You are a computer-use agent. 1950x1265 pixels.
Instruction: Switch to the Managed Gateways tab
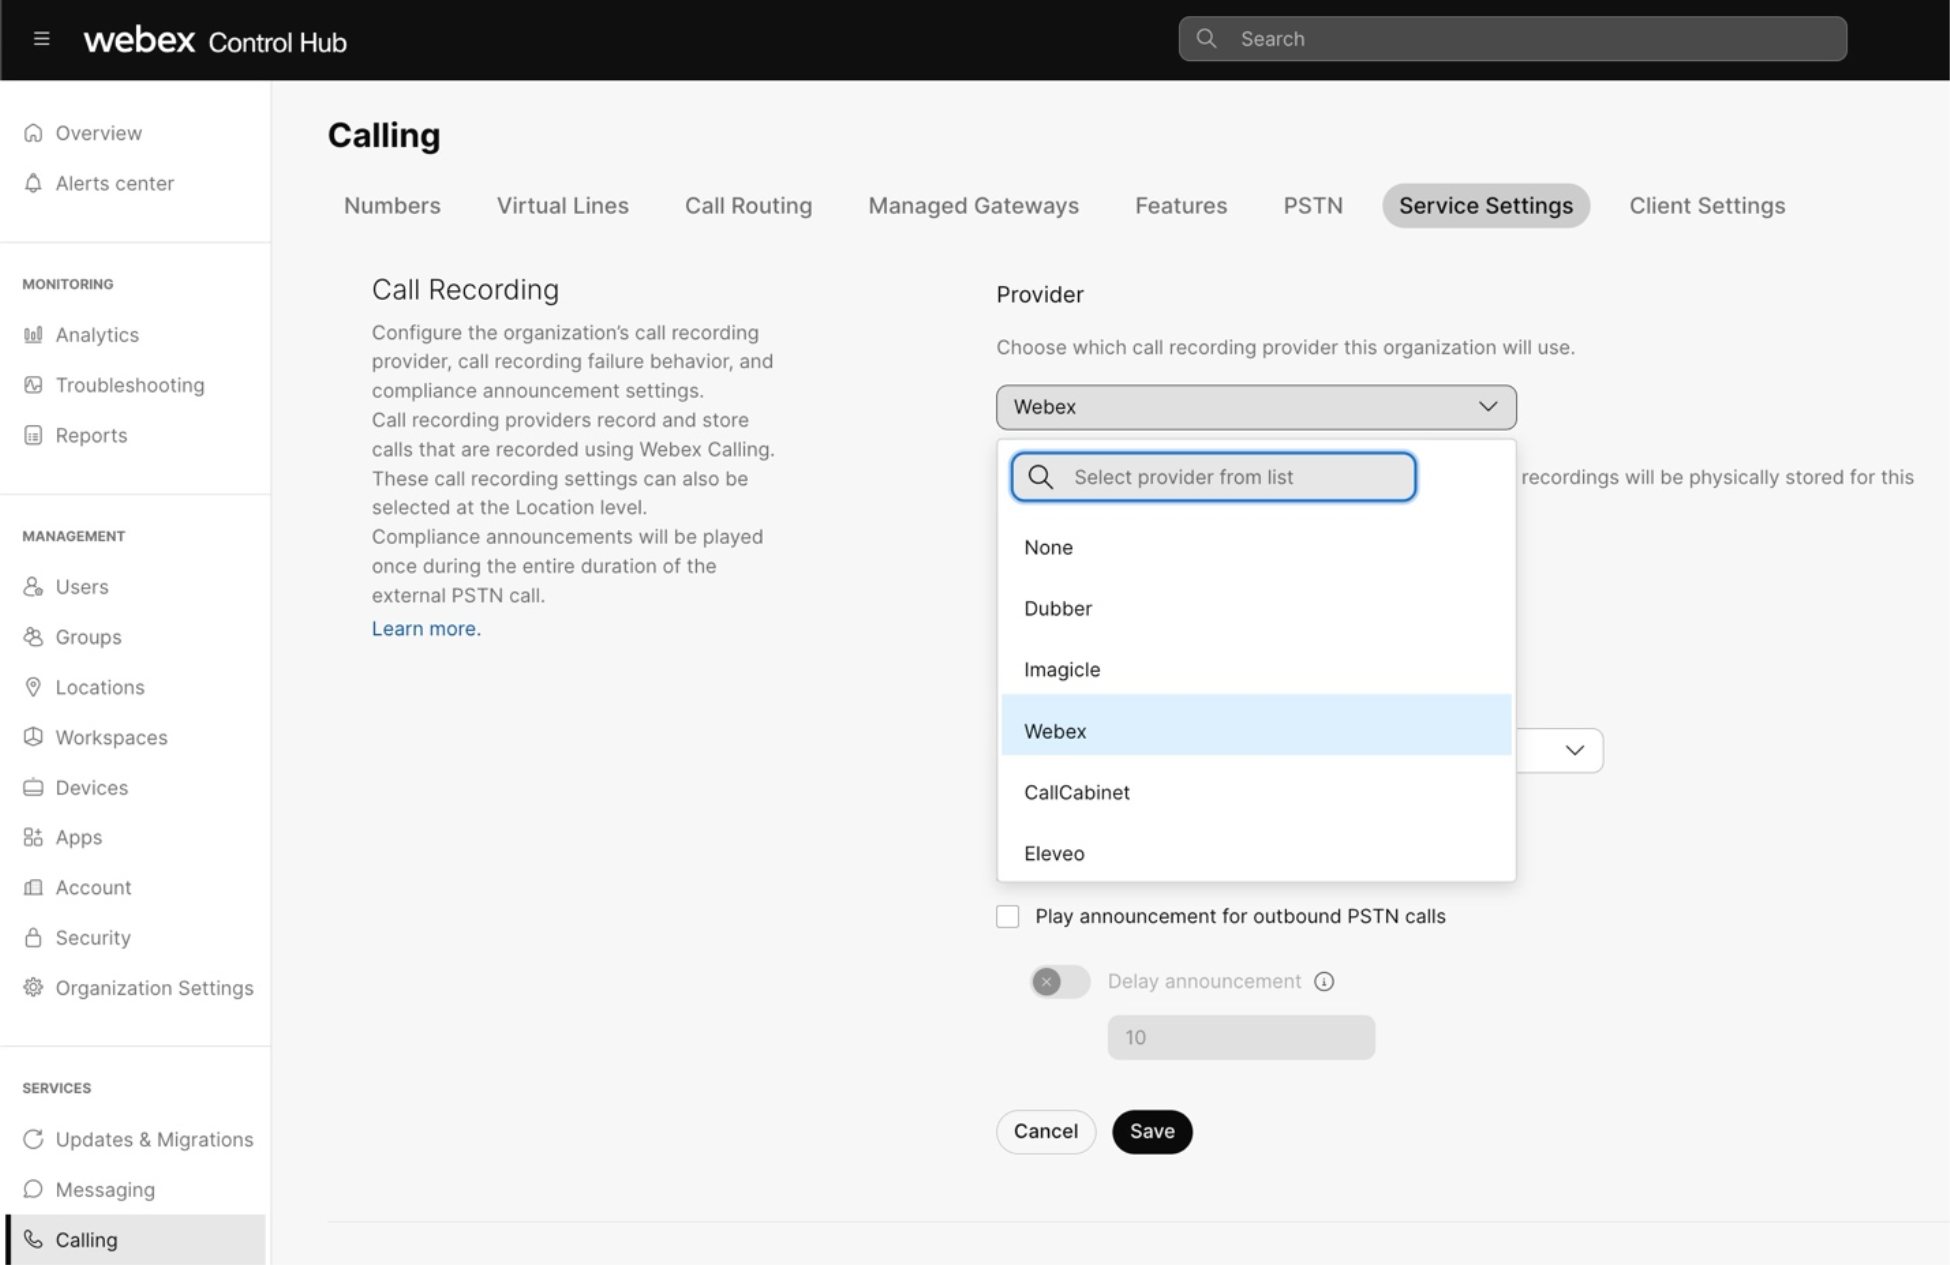[x=973, y=205]
